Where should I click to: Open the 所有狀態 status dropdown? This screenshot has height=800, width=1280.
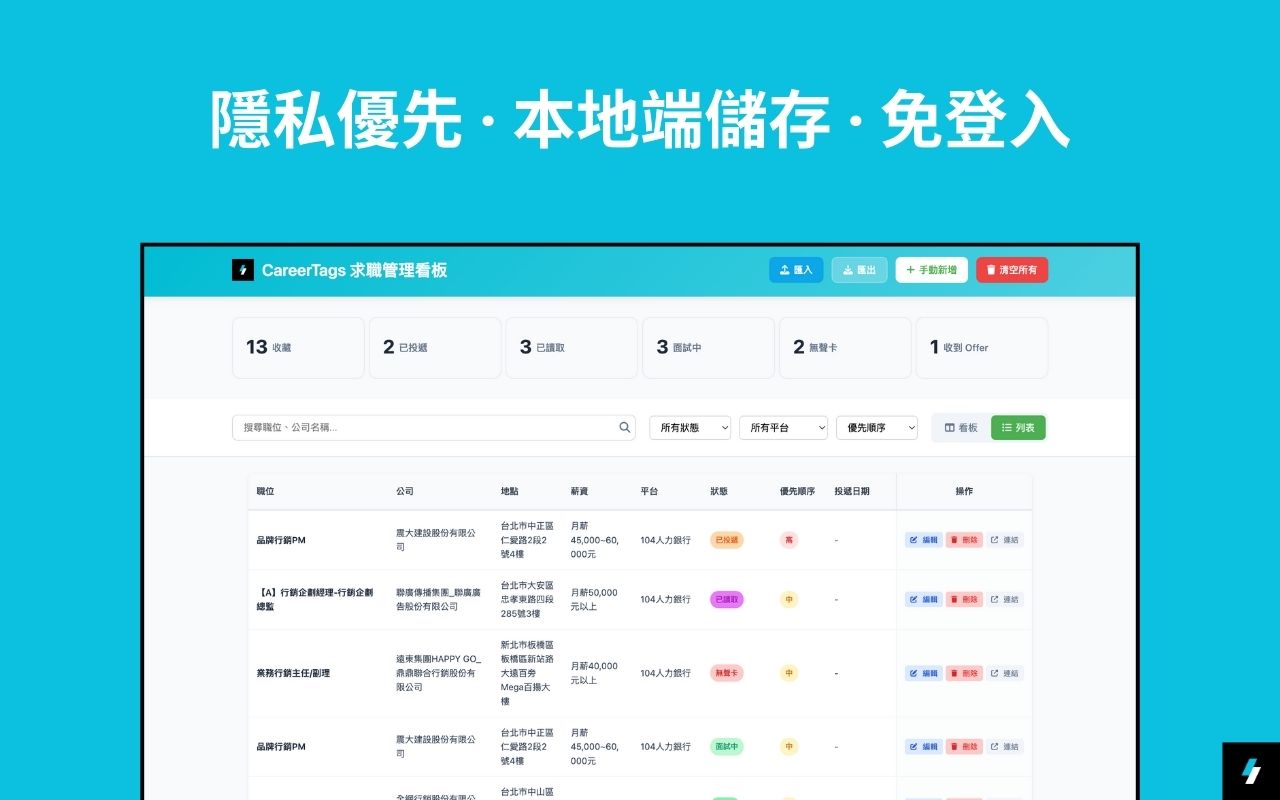point(690,428)
